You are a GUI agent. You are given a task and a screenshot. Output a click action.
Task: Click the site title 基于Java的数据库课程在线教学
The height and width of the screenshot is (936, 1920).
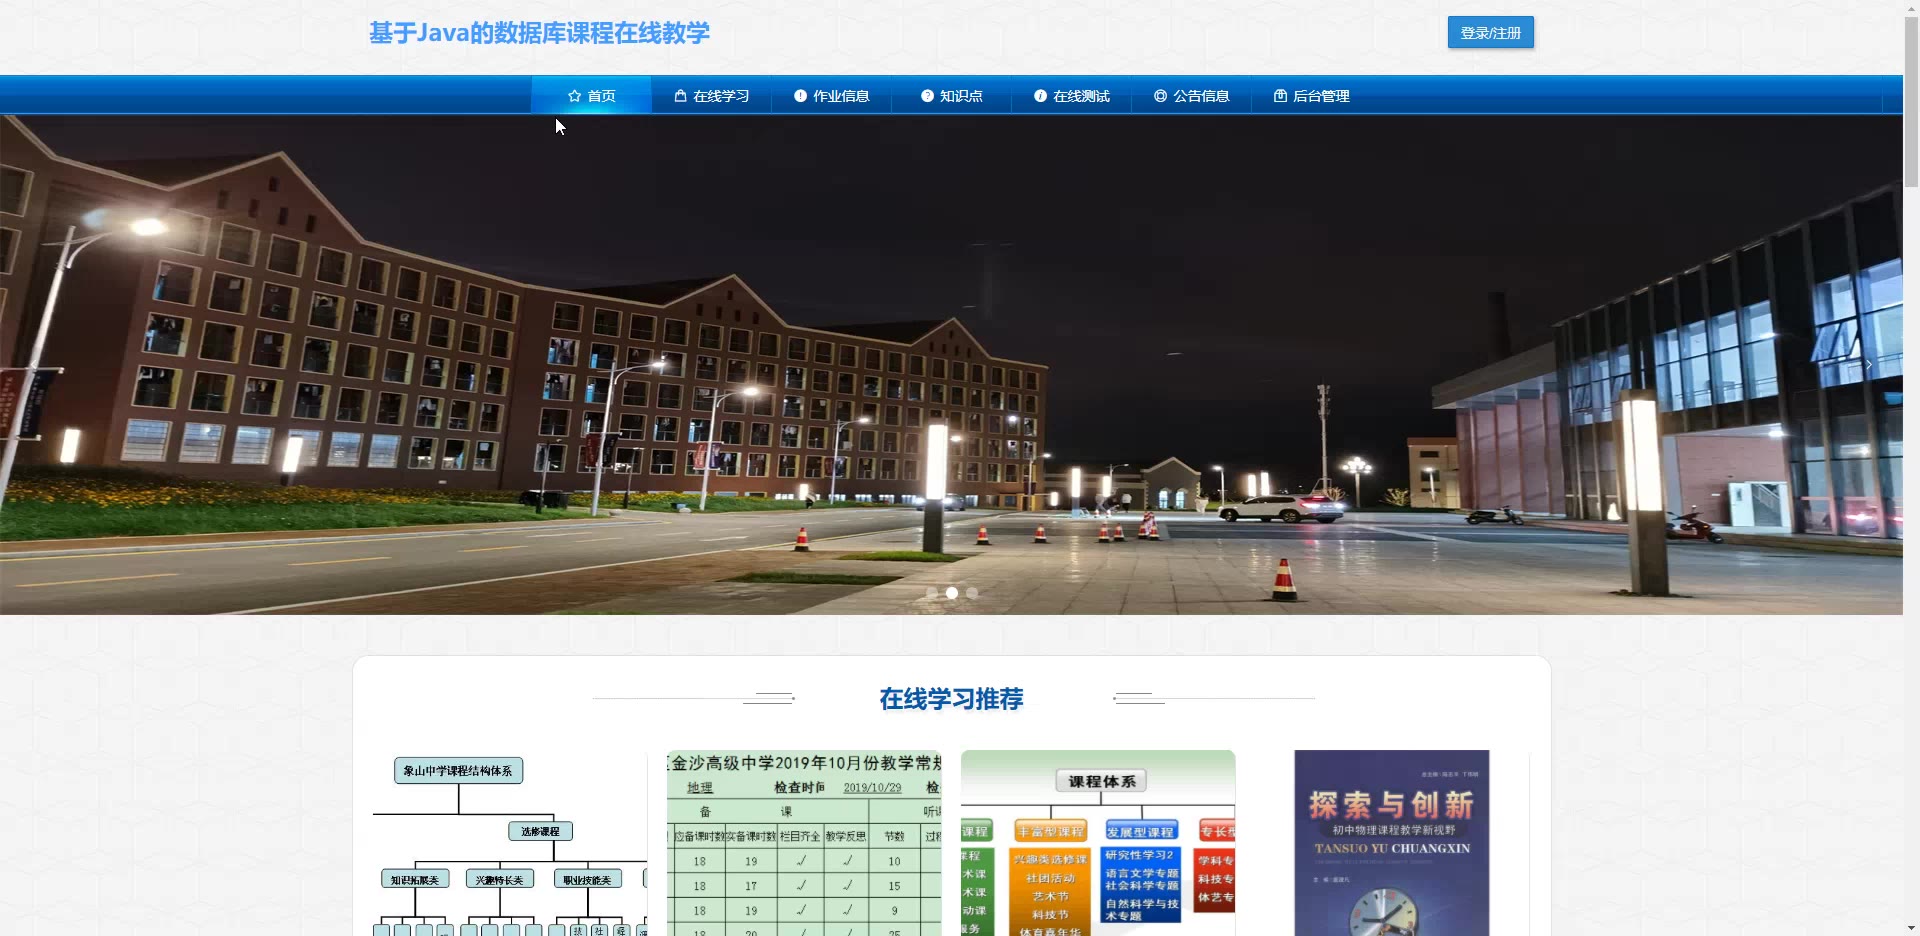tap(539, 33)
